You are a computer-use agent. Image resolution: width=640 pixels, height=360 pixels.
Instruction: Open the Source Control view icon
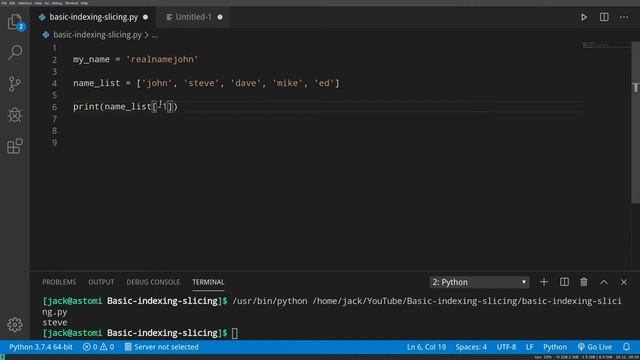[15, 84]
